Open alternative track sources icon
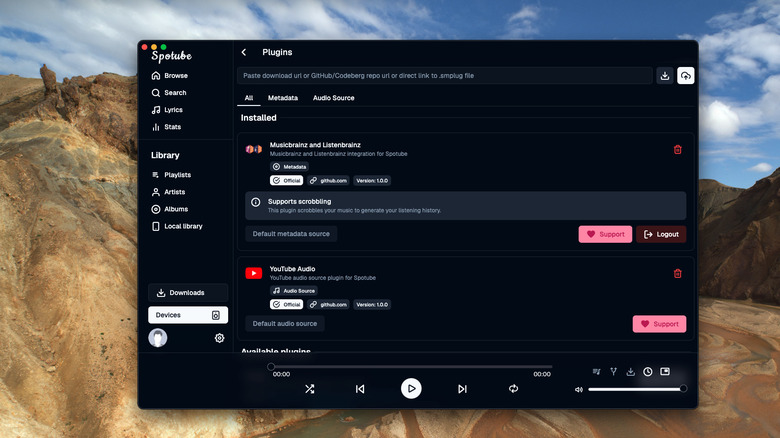 tap(613, 372)
